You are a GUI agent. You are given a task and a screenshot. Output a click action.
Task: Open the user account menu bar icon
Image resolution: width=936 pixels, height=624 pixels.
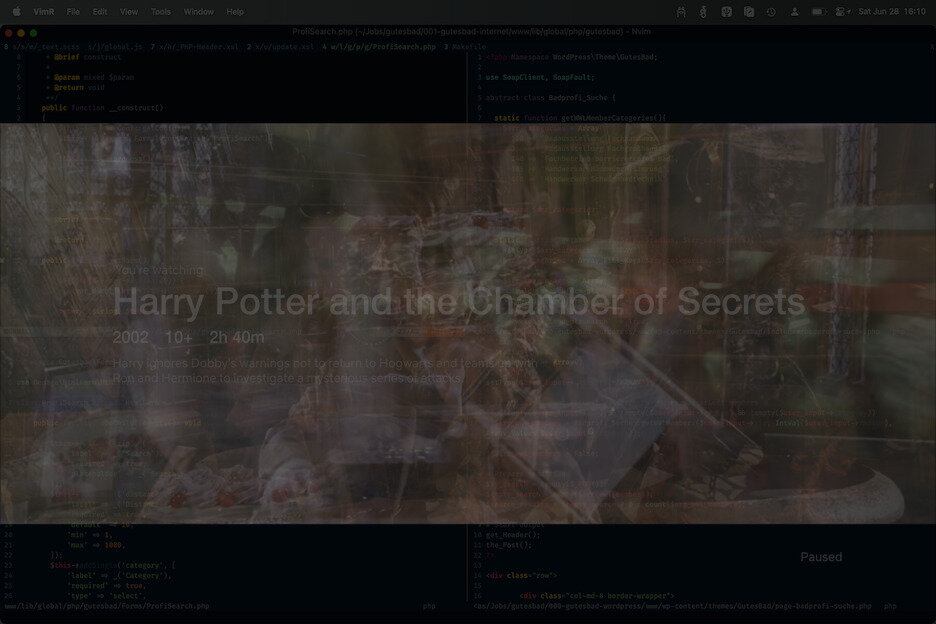coord(794,11)
